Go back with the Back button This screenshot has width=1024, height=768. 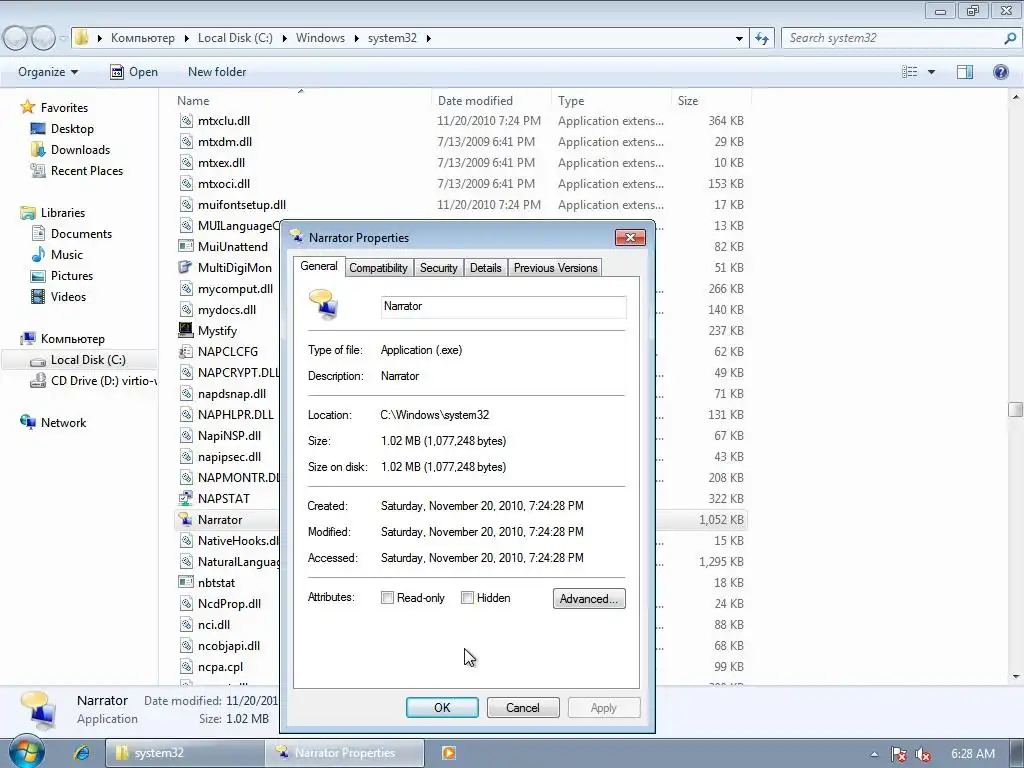pyautogui.click(x=16, y=39)
